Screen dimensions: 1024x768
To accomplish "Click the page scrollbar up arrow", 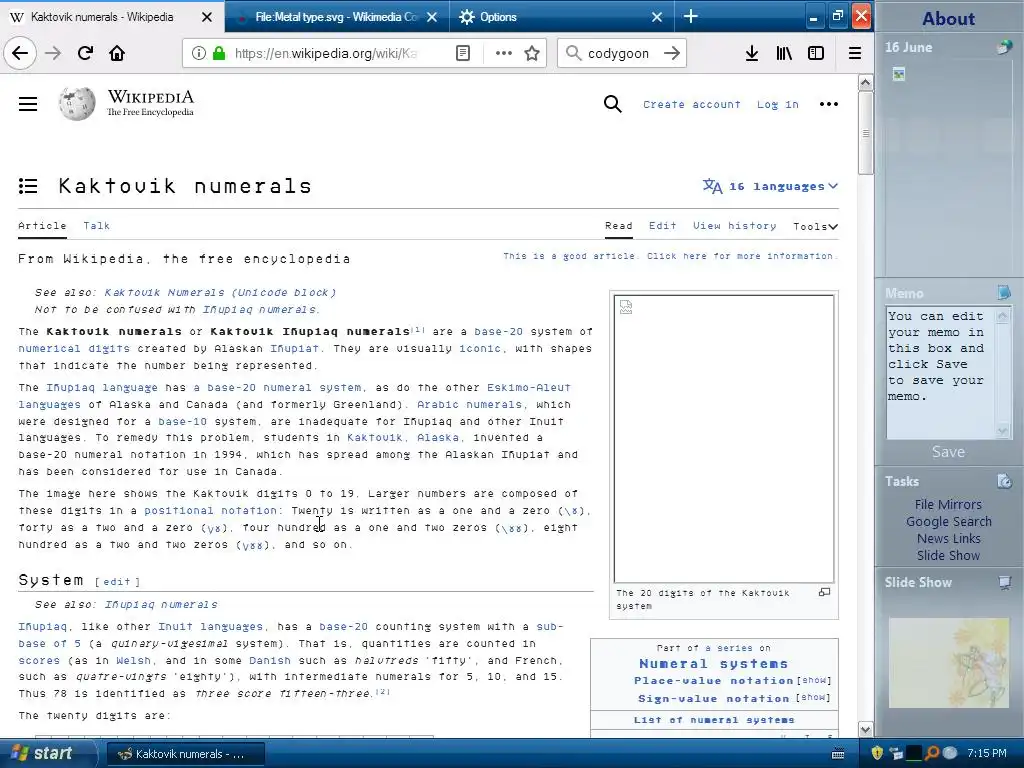I will [865, 83].
